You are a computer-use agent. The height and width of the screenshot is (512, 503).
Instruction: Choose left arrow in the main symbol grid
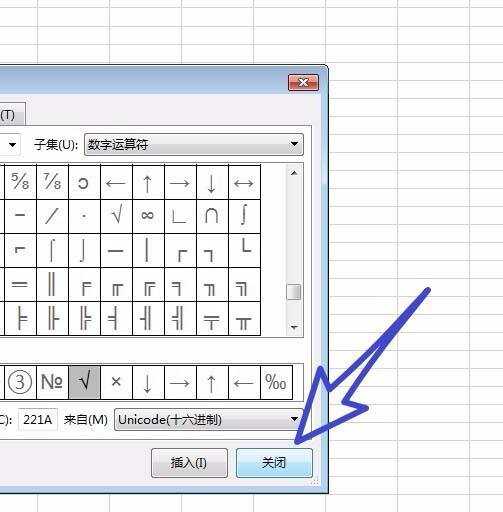click(117, 182)
